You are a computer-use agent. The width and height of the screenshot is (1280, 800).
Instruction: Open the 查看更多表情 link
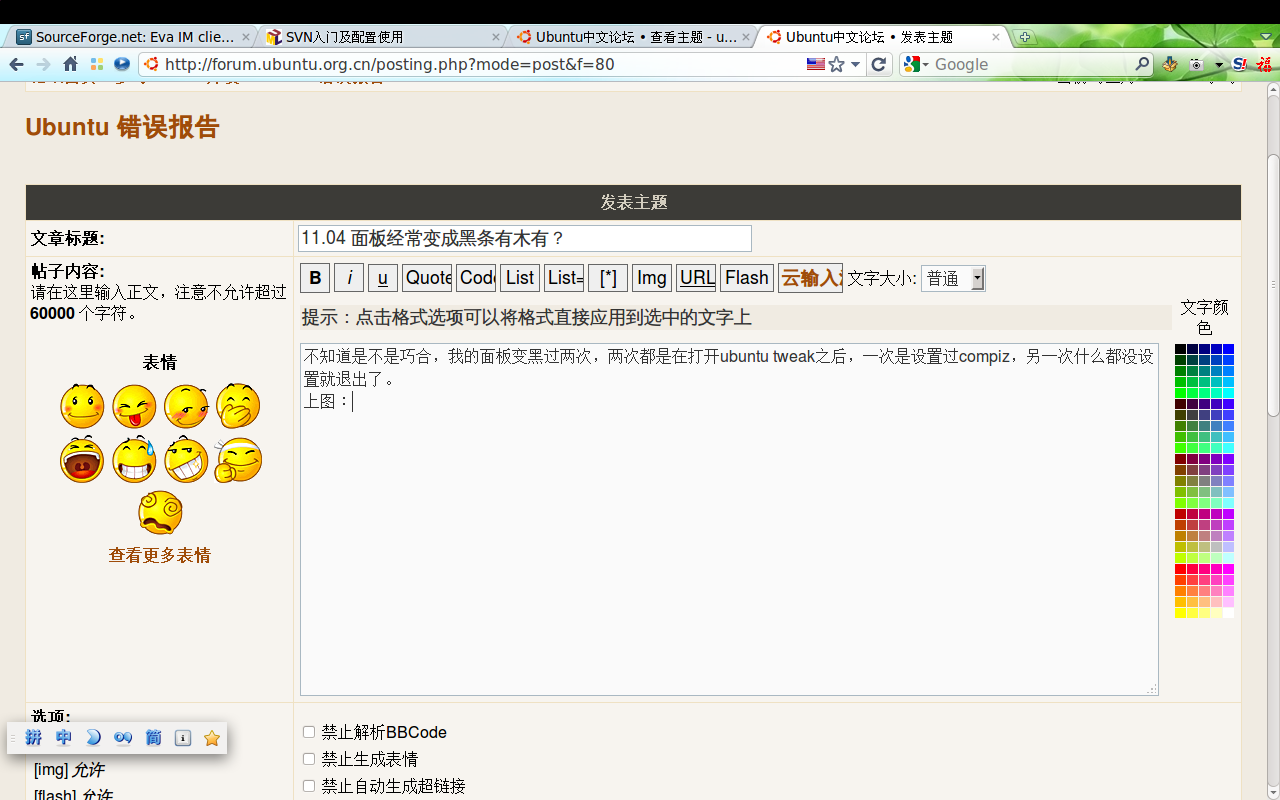click(160, 555)
